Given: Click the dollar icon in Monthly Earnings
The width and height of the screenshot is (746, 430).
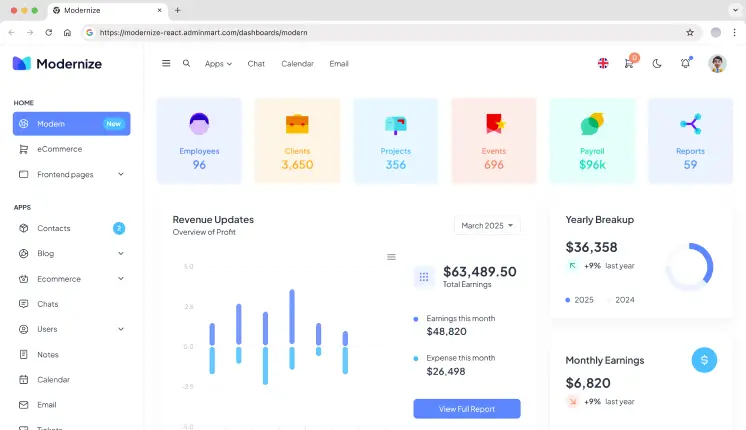Looking at the screenshot, I should pyautogui.click(x=704, y=359).
